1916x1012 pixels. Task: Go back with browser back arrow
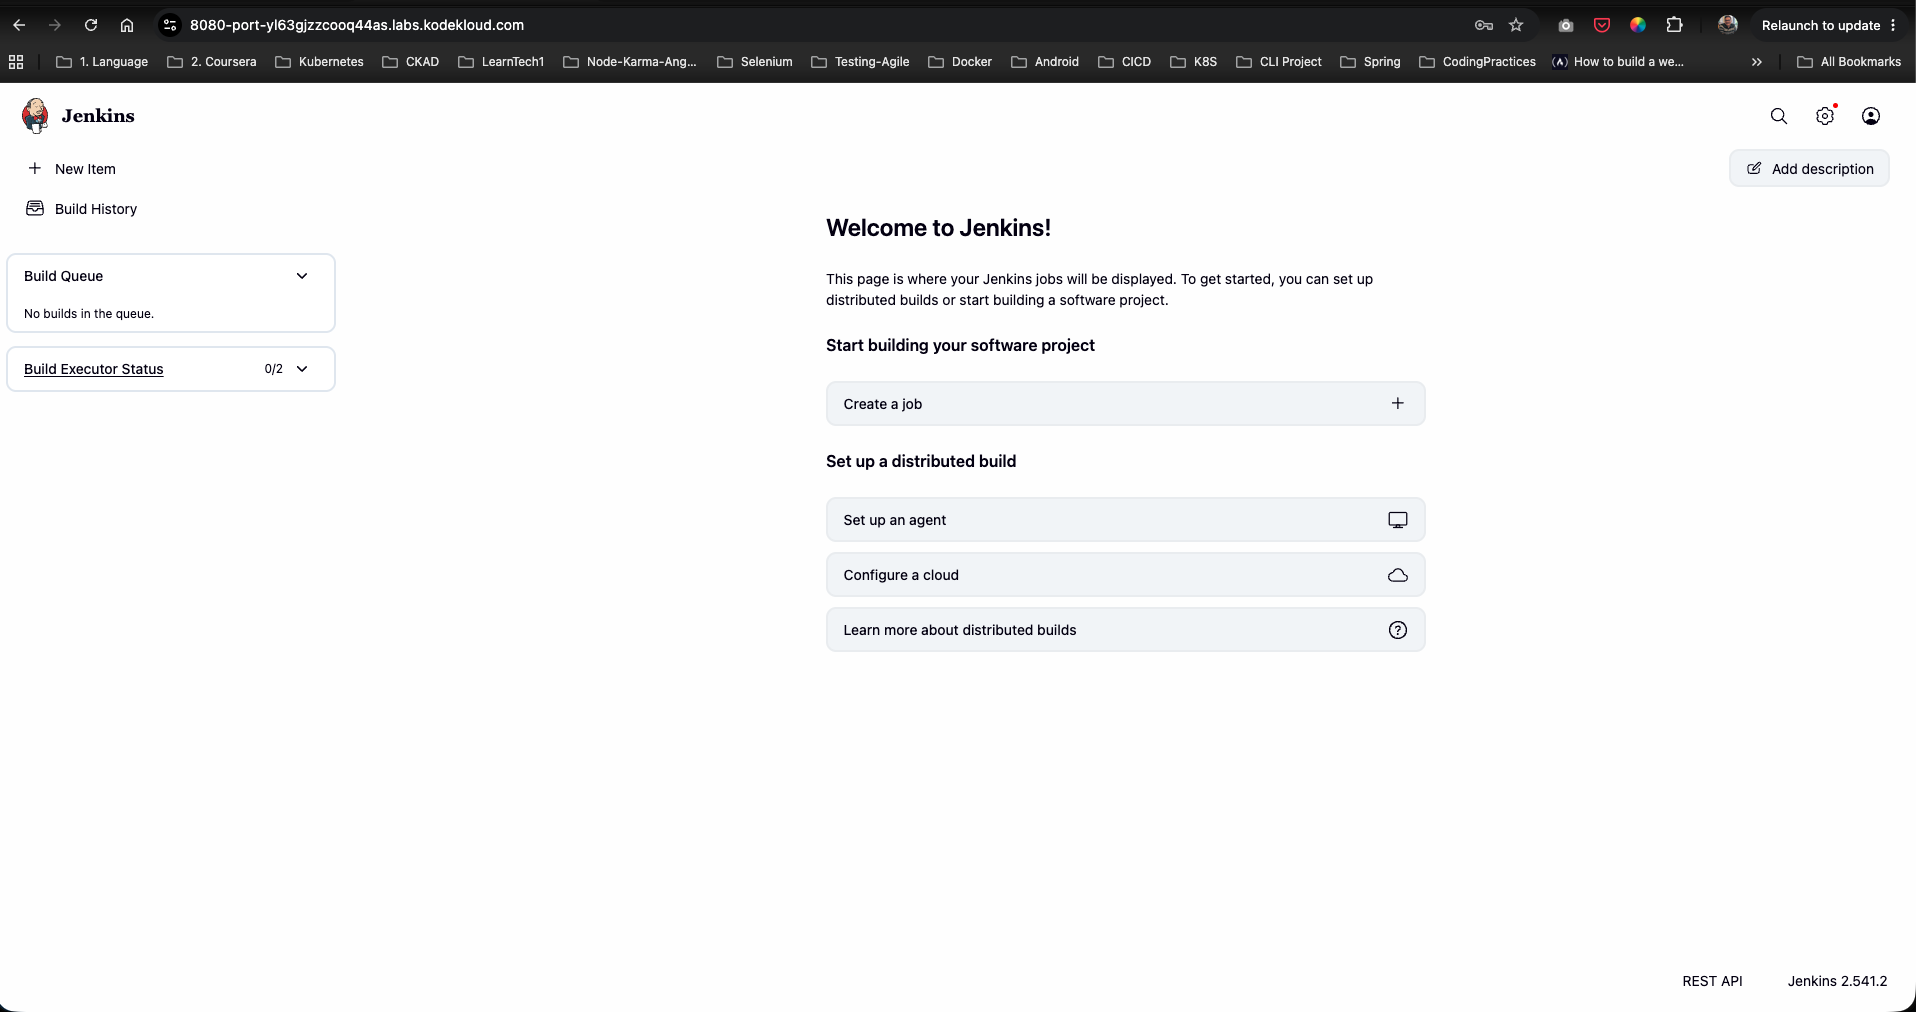[x=19, y=25]
